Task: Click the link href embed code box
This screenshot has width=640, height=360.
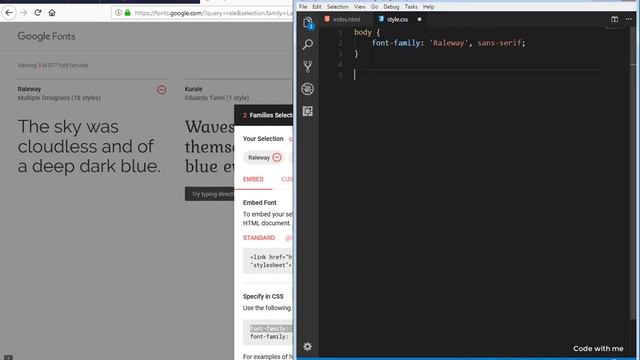Action: [x=268, y=261]
